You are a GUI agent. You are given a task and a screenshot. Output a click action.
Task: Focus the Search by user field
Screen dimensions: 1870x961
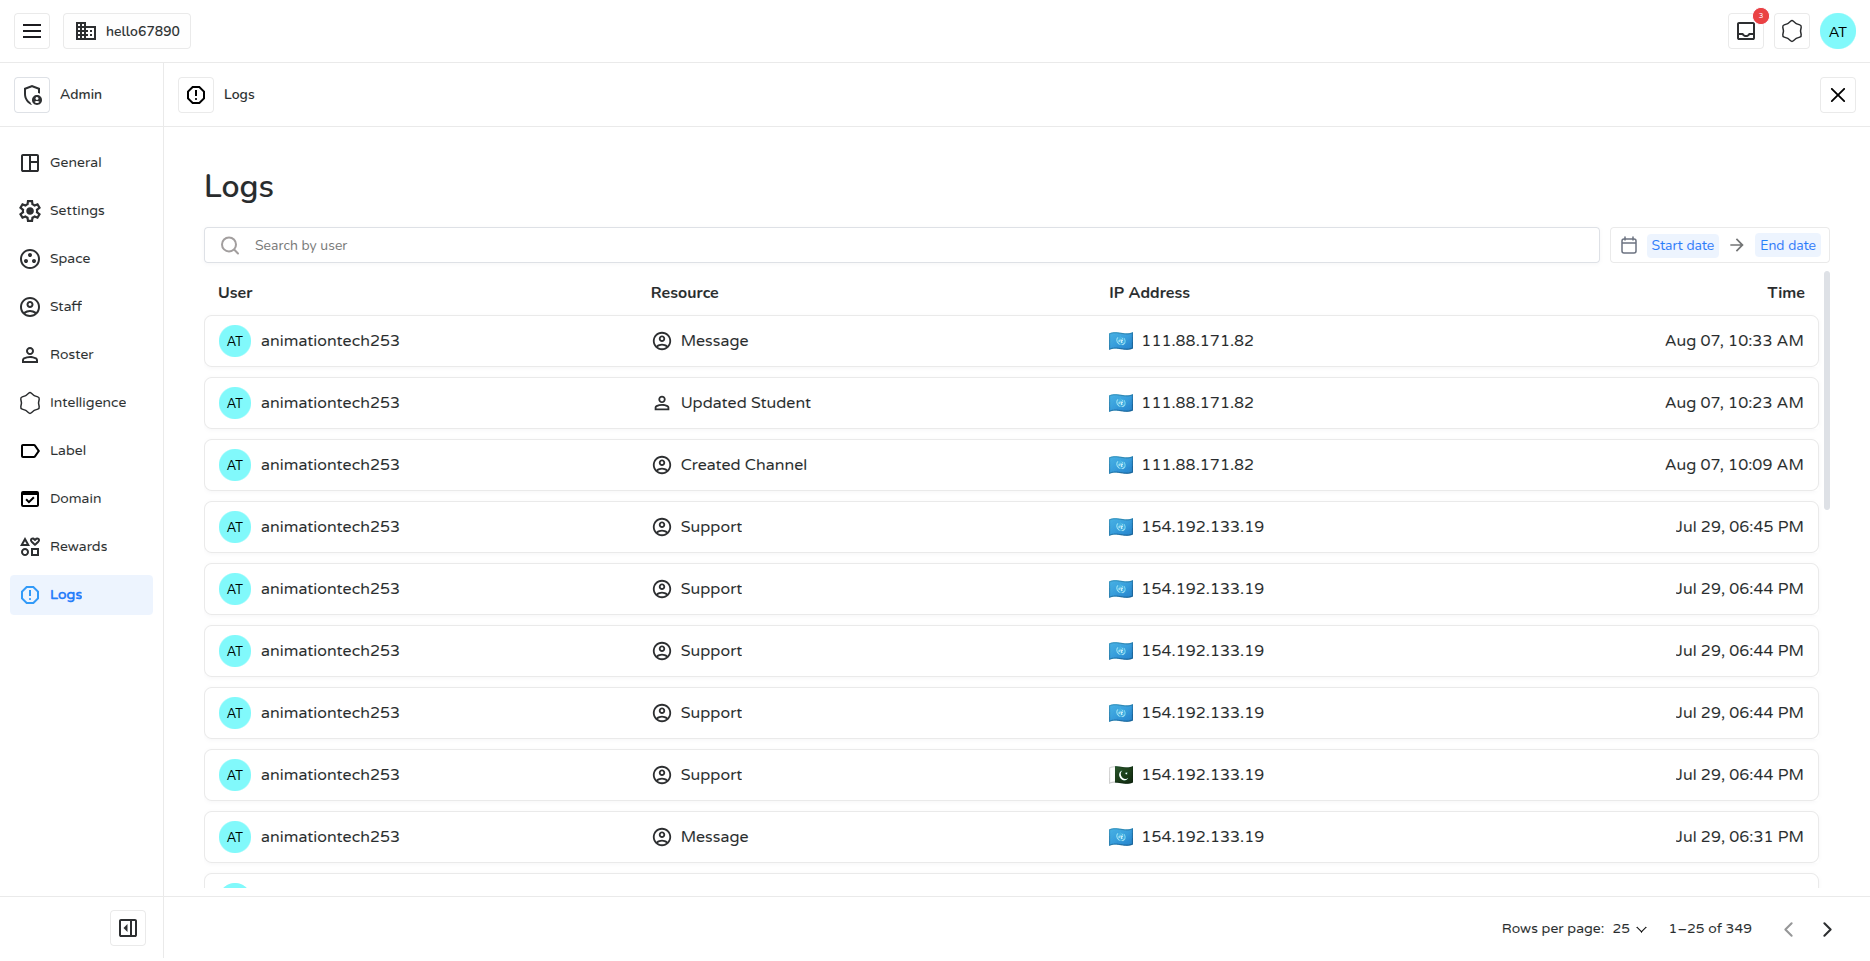click(902, 245)
